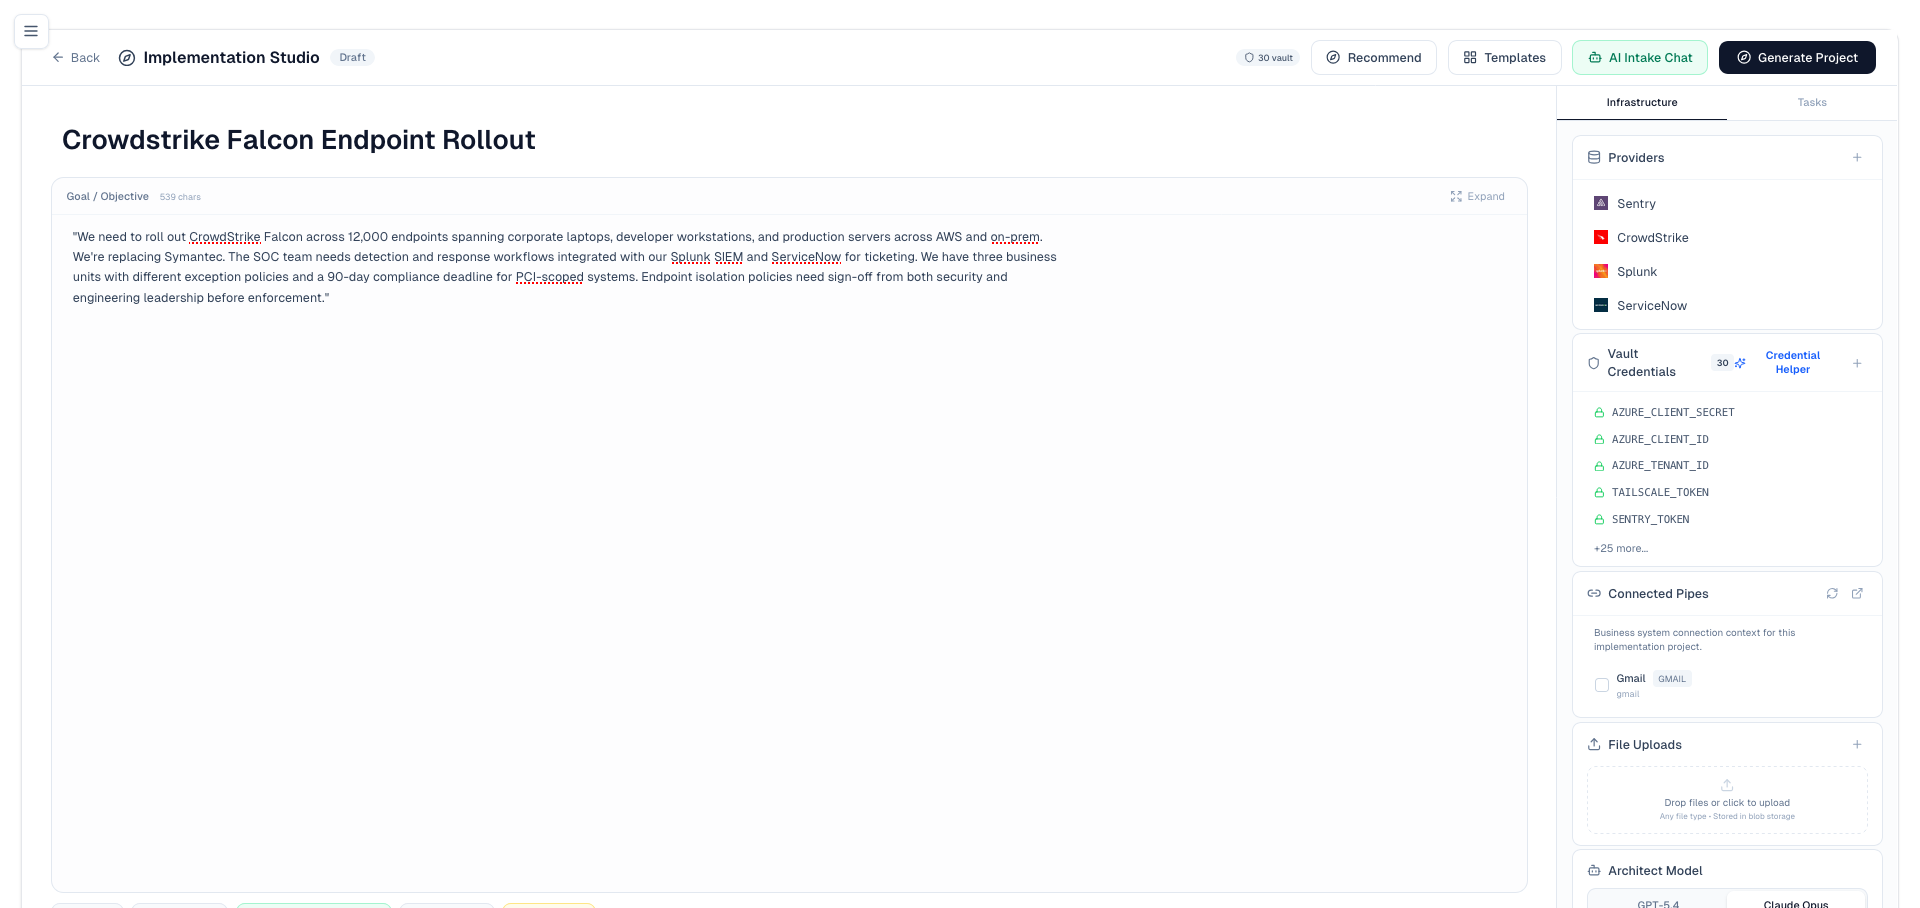
Task: Select the Splunk provider row
Action: point(1727,271)
